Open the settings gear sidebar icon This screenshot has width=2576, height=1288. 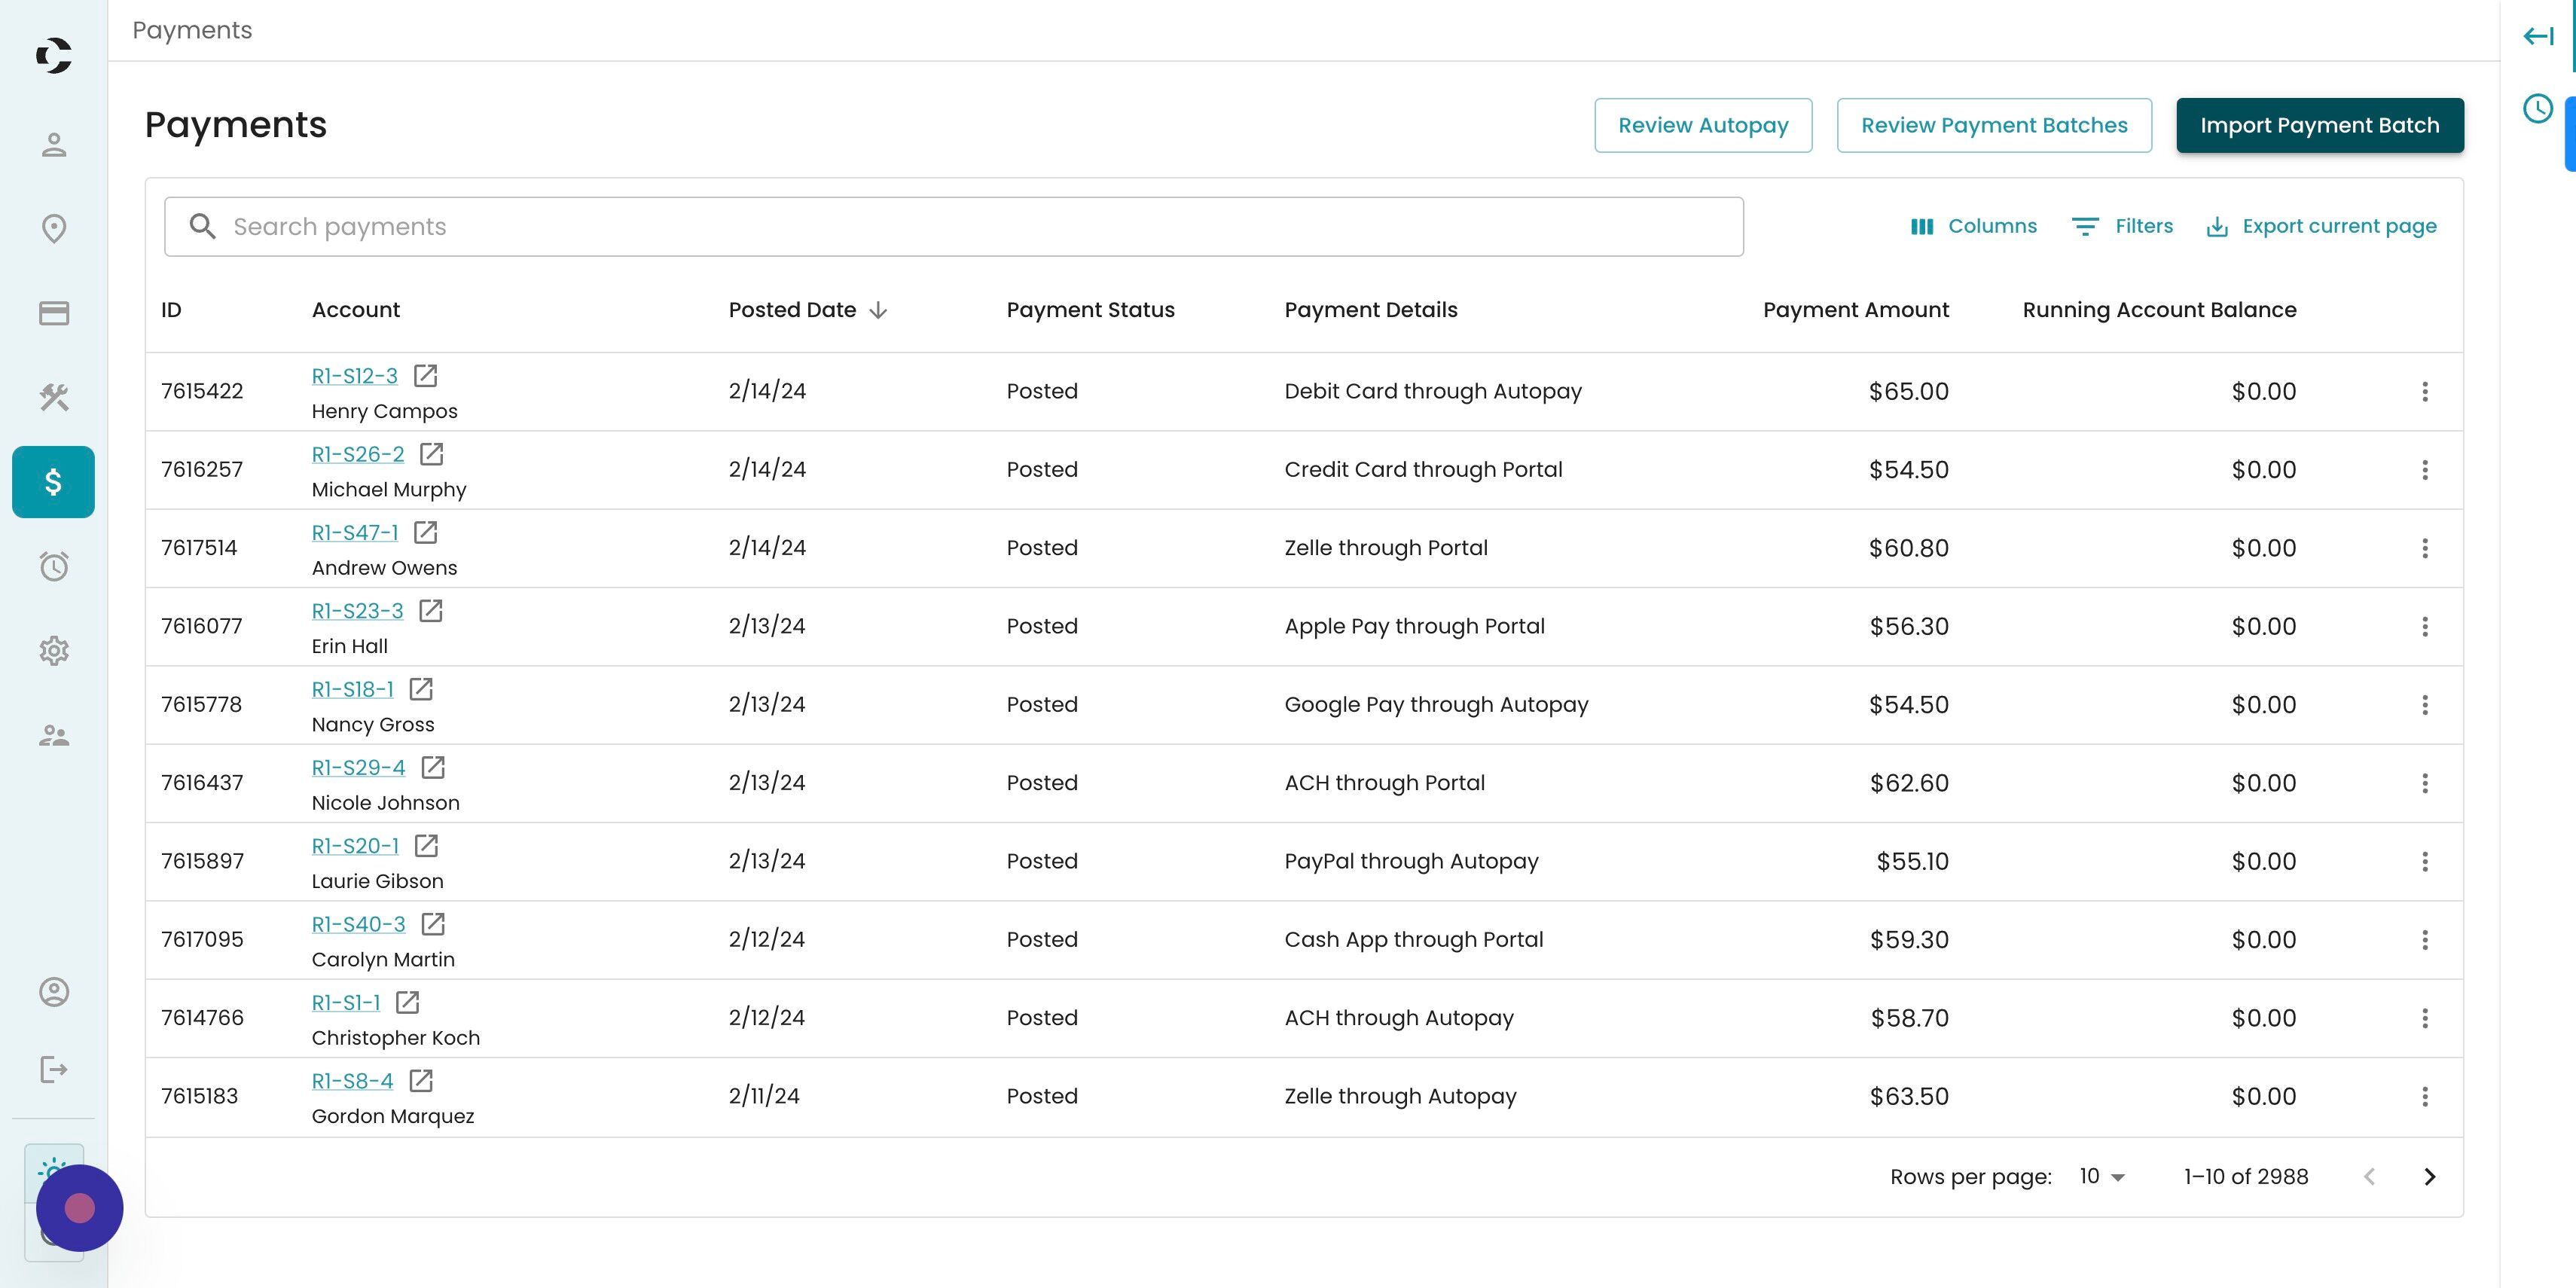[54, 651]
